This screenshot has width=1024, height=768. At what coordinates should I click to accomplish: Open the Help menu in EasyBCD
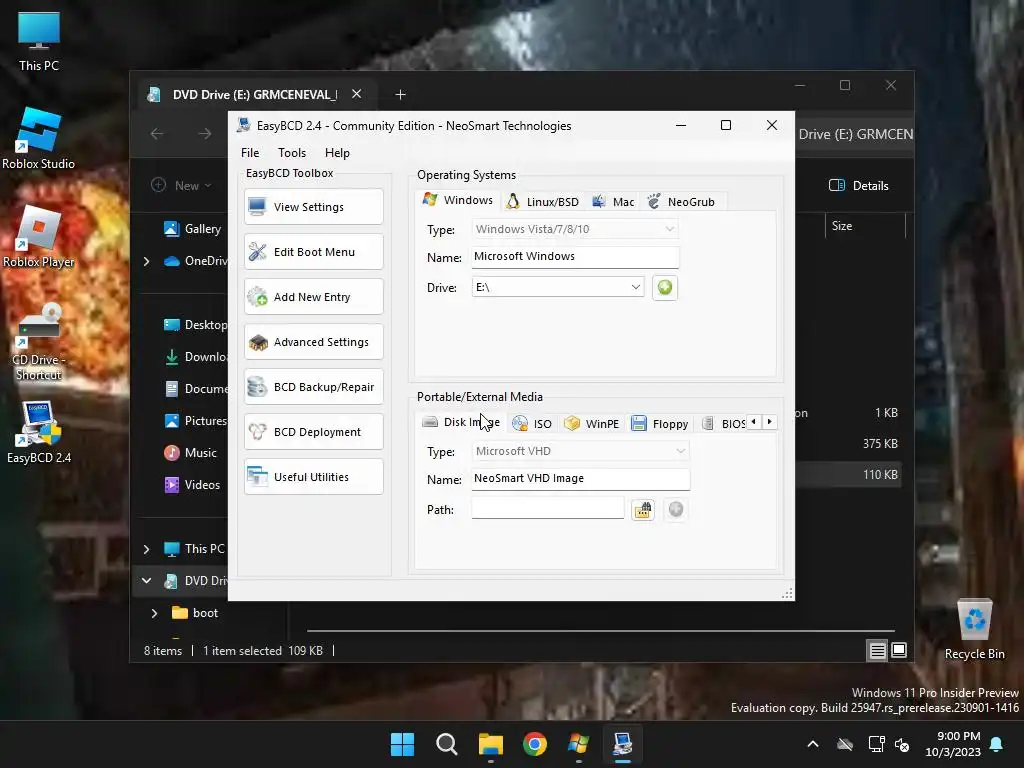337,153
